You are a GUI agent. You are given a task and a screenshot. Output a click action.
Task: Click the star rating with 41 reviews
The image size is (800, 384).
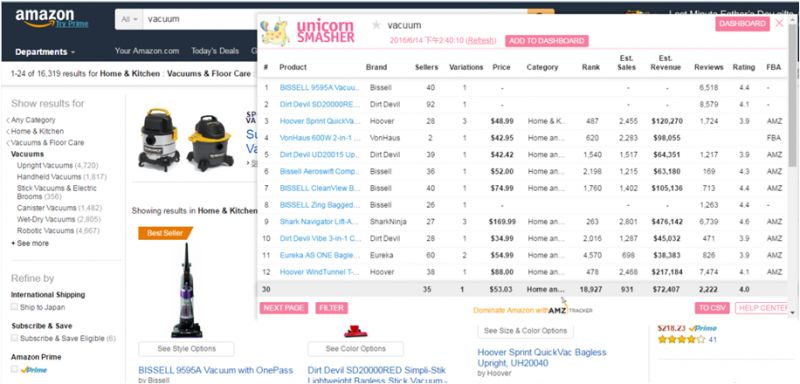coord(681,339)
